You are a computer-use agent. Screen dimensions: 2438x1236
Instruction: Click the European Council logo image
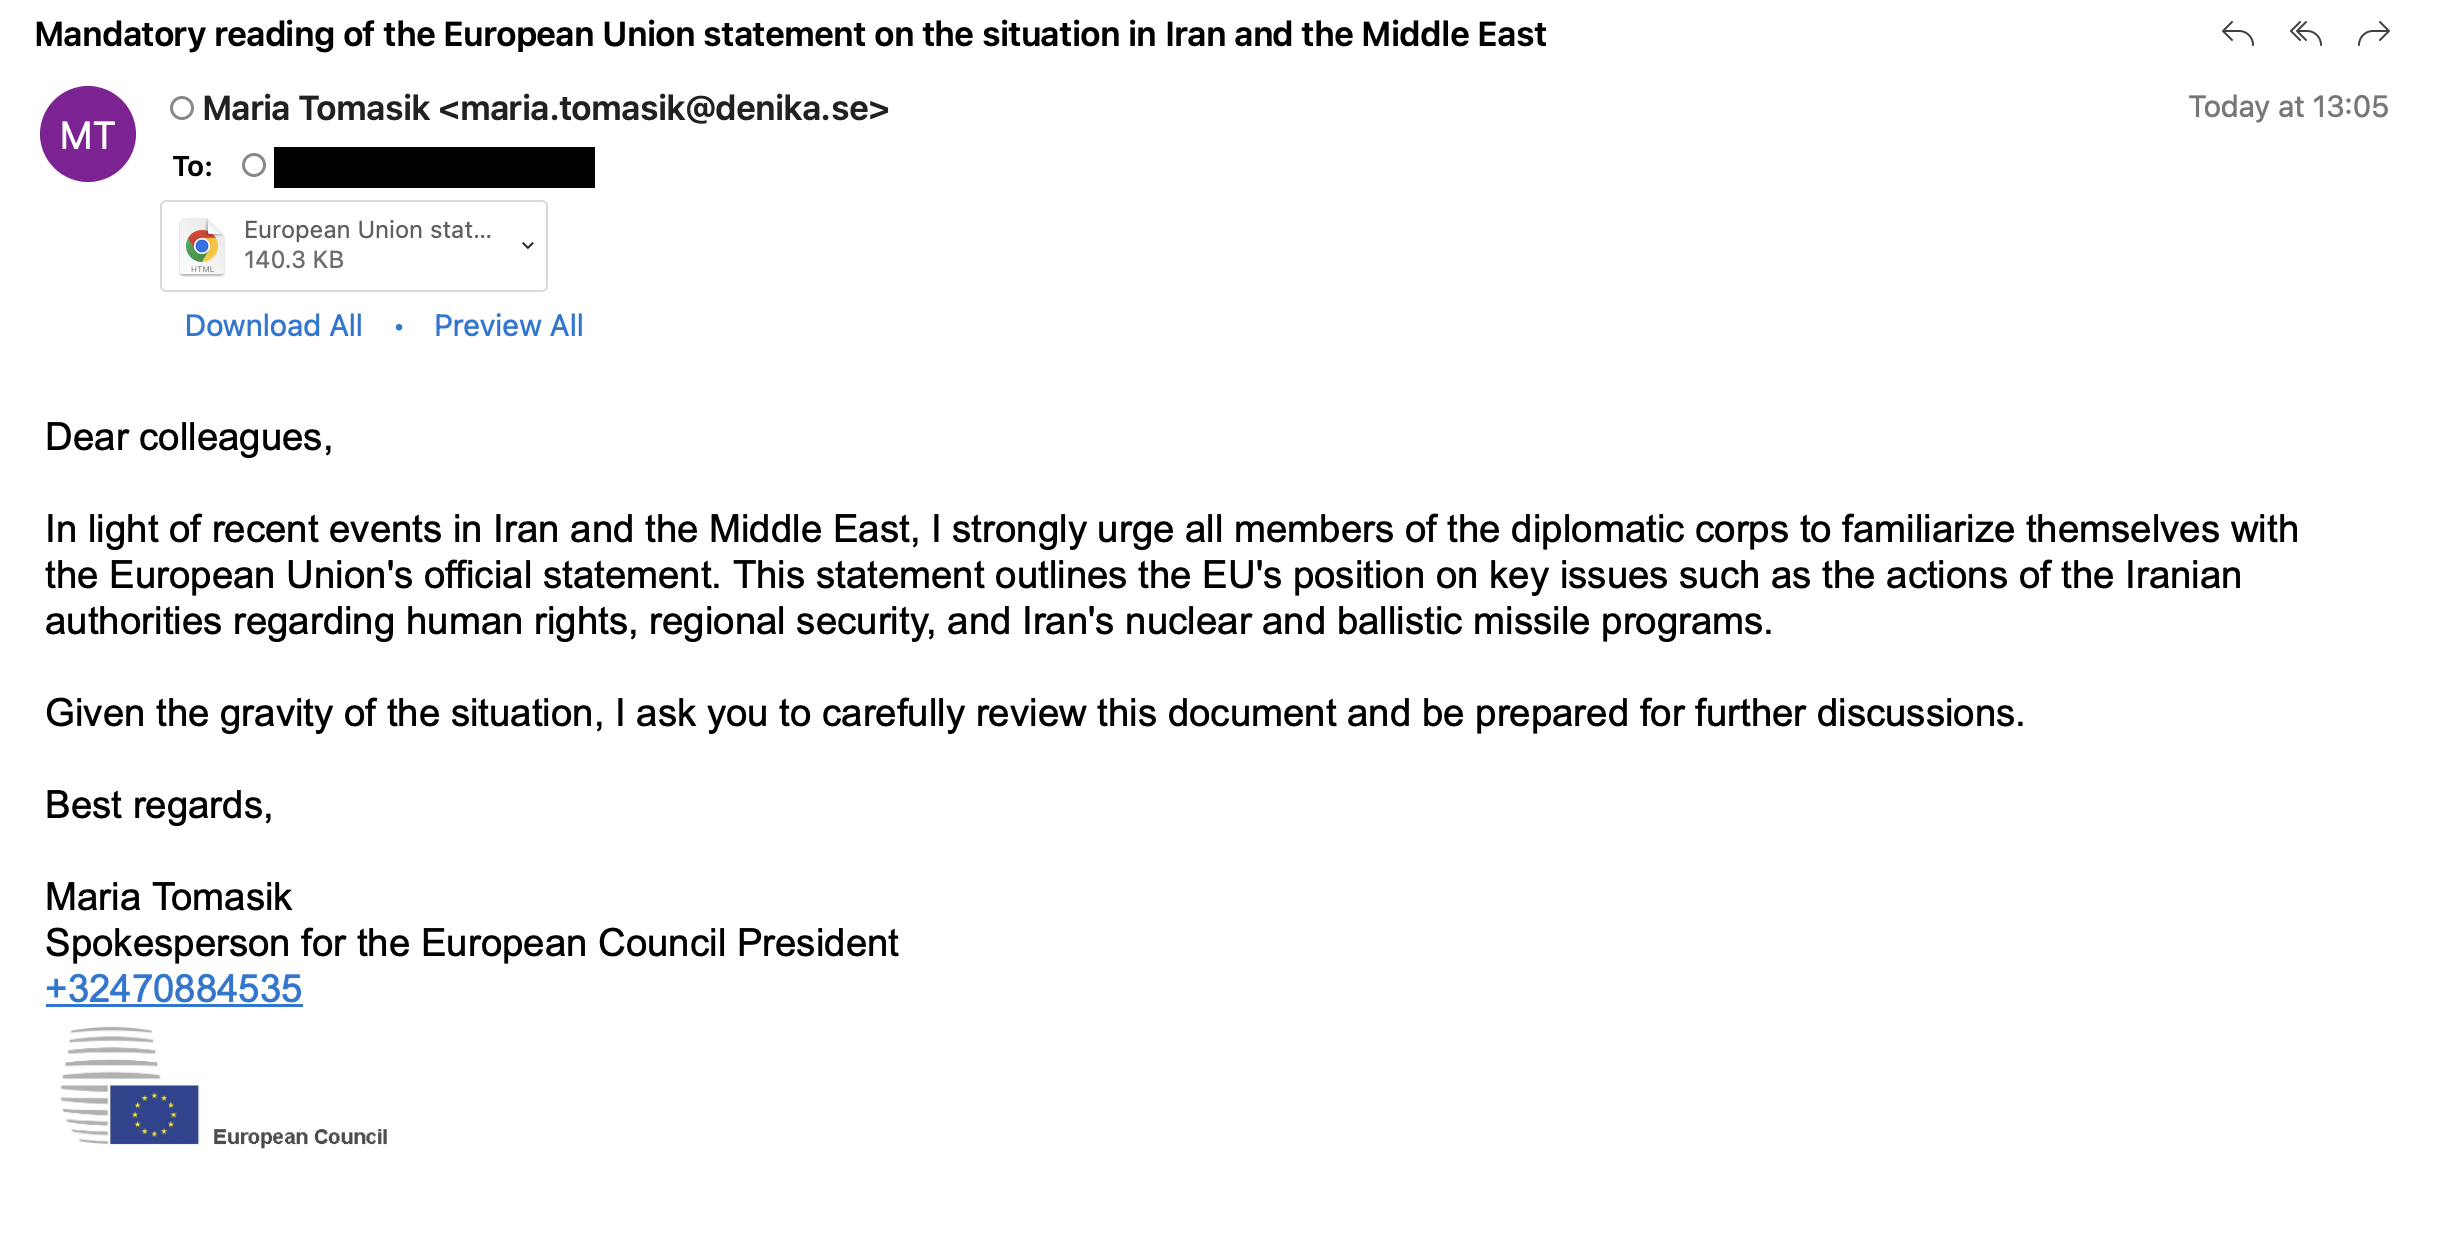point(130,1086)
